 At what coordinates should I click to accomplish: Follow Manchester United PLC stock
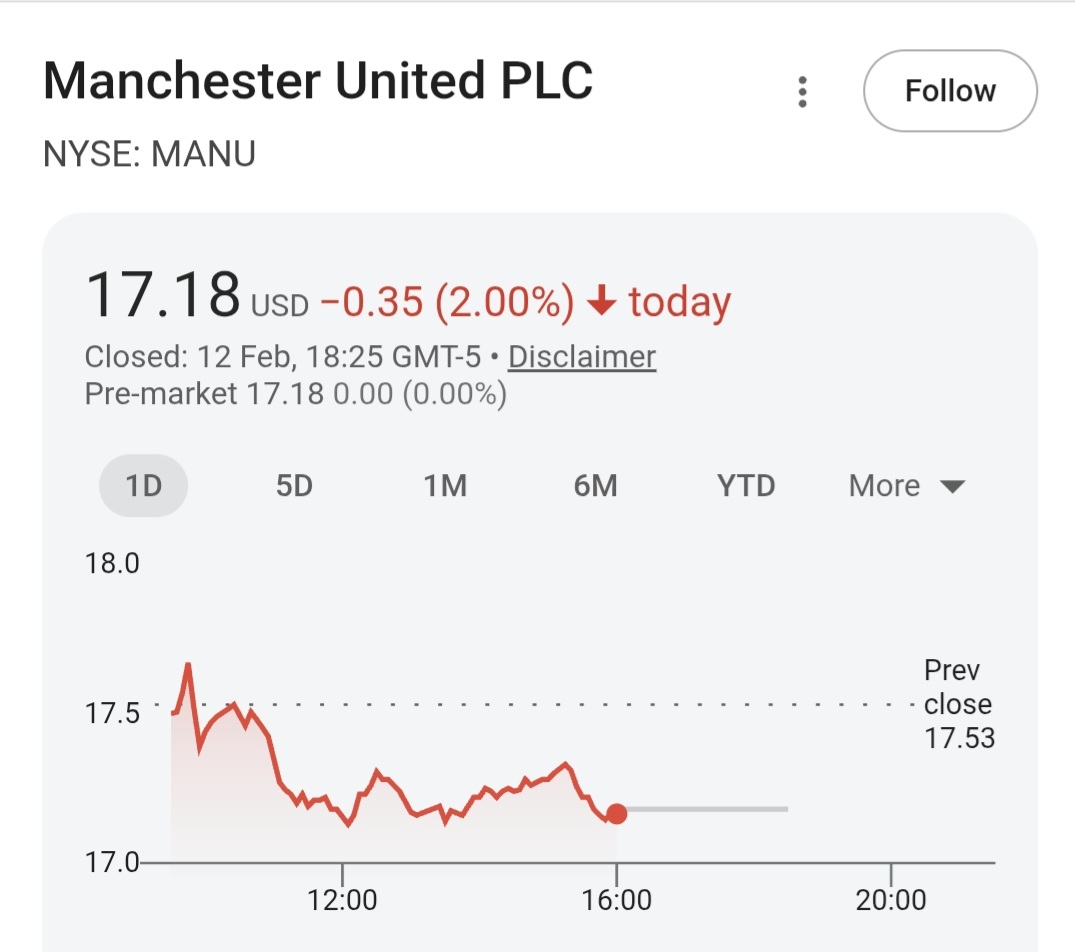[949, 91]
